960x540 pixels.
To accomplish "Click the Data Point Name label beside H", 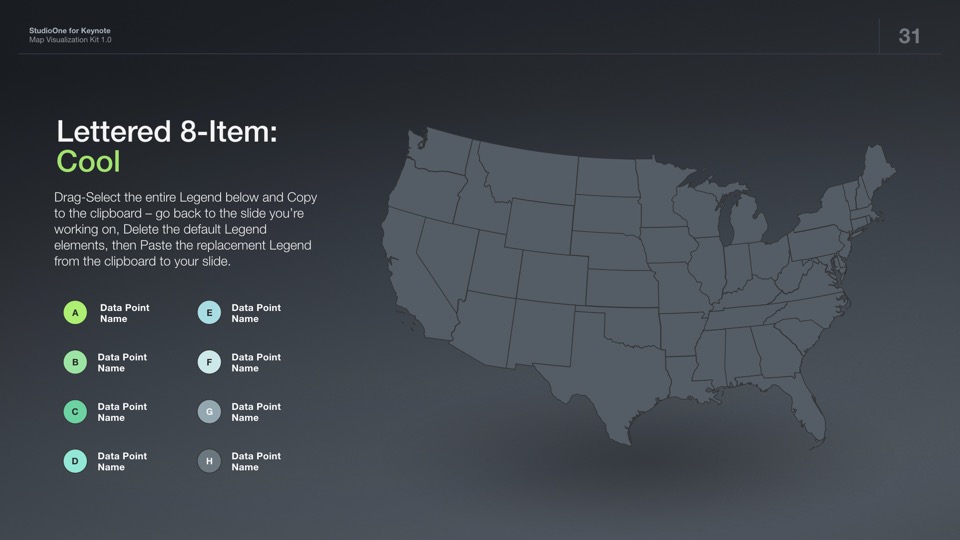I will tap(256, 461).
